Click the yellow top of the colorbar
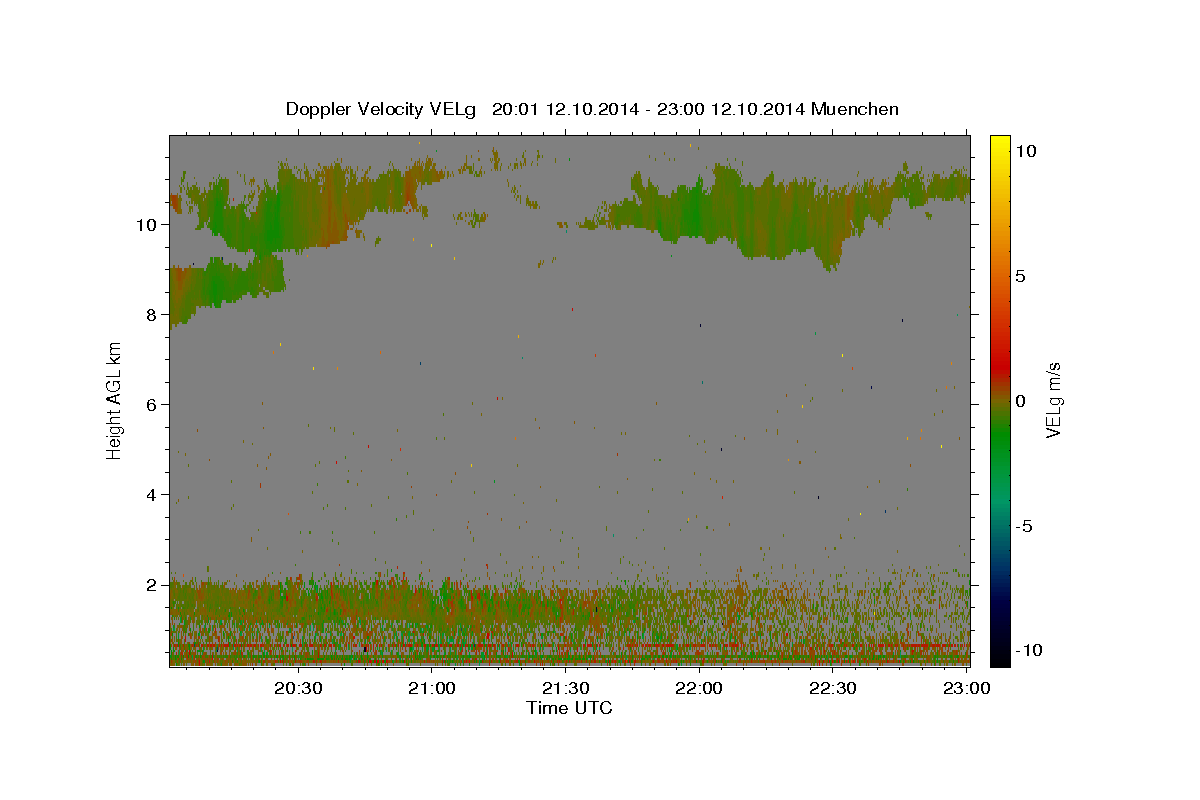Image resolution: width=1200 pixels, height=800 pixels. [x=1000, y=145]
